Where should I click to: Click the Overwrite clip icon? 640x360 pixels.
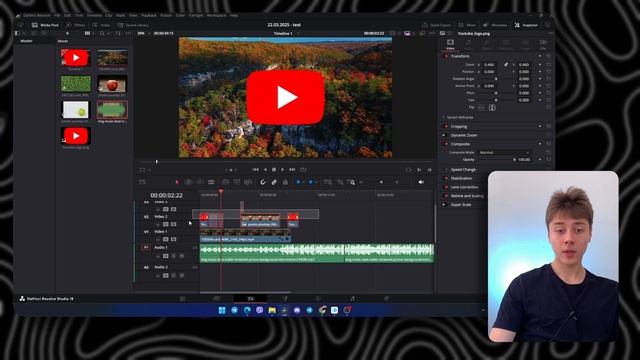pos(237,182)
